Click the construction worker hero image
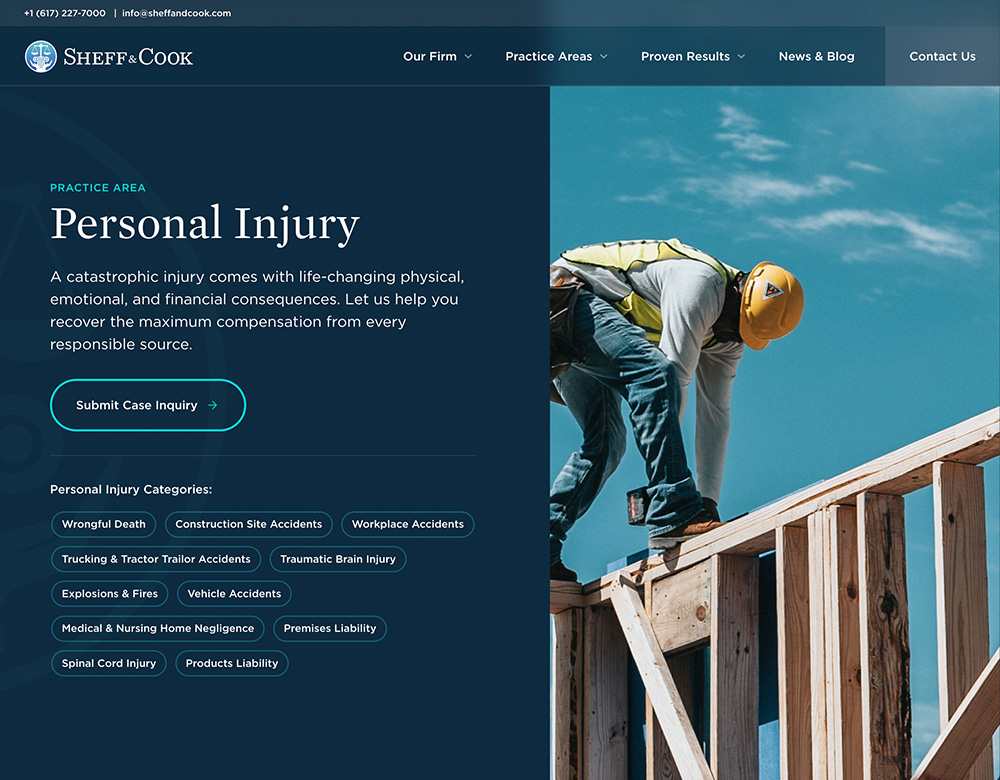The width and height of the screenshot is (1000, 780). click(775, 430)
